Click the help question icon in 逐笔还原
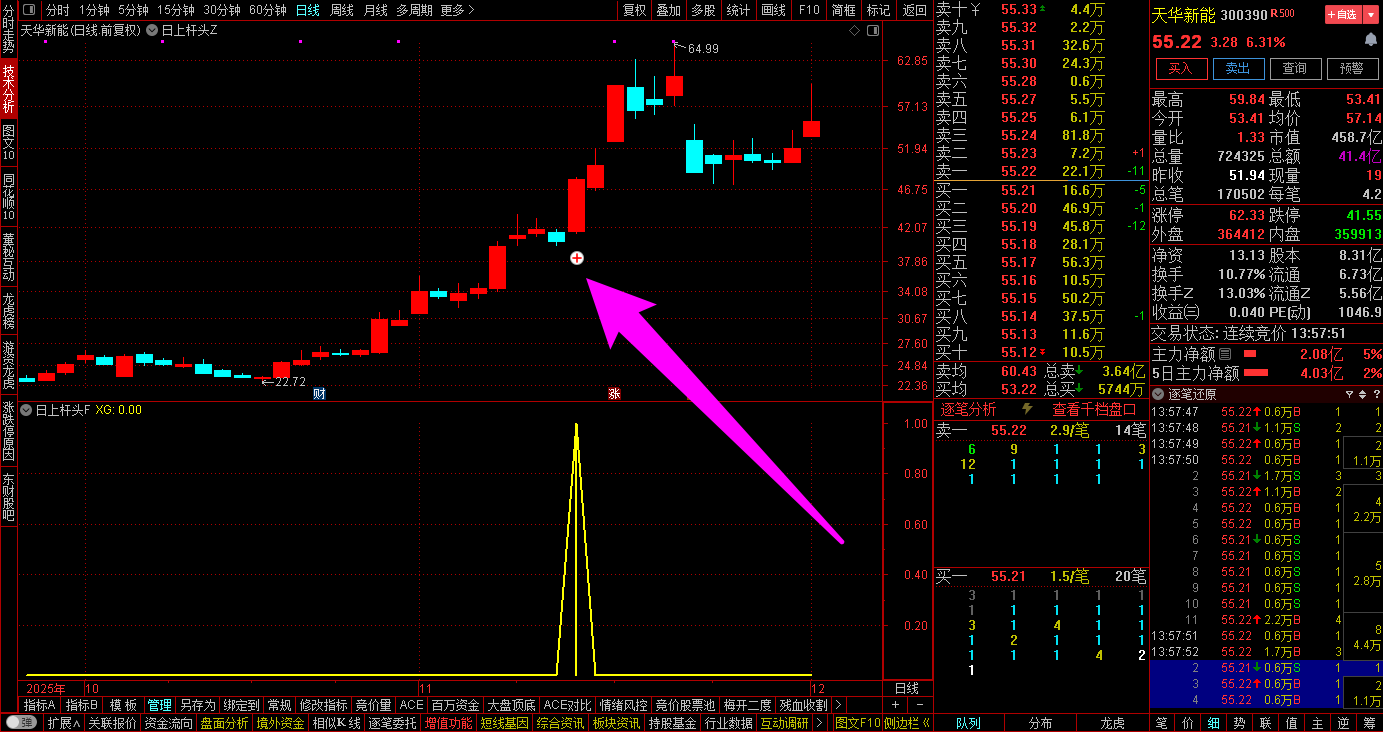 click(1375, 393)
